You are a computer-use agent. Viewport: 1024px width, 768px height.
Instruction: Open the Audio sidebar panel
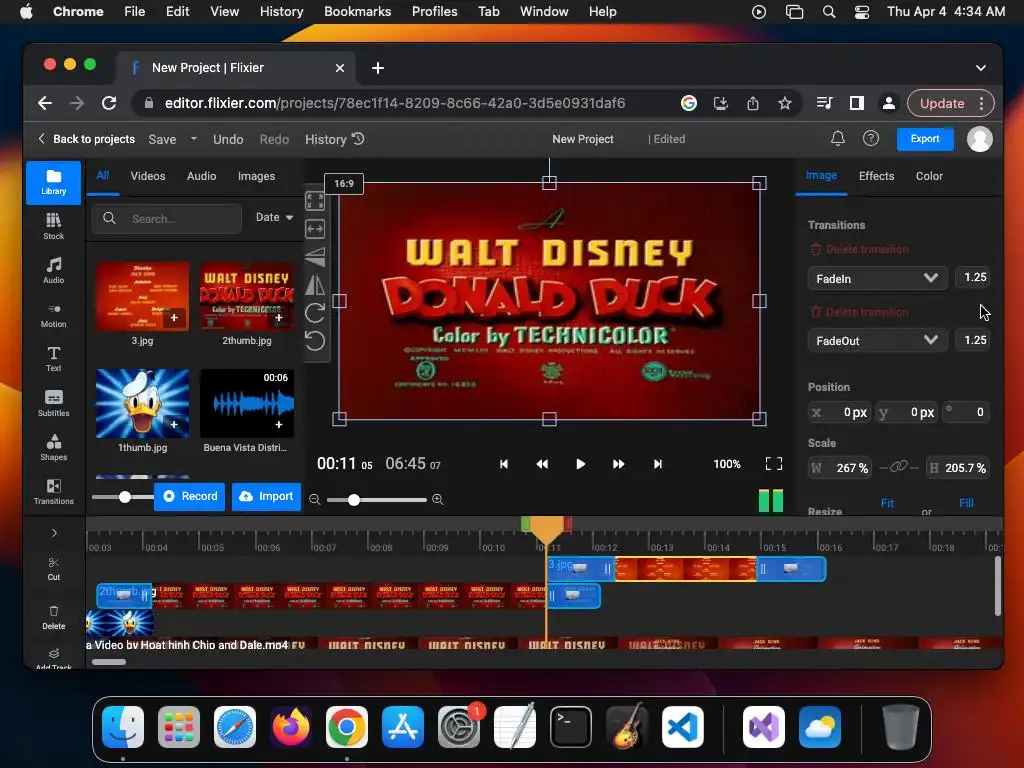(54, 270)
